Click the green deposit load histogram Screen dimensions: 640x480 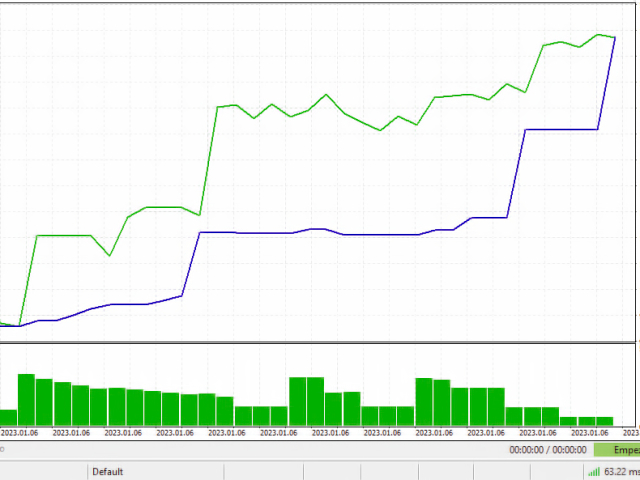click(306, 400)
